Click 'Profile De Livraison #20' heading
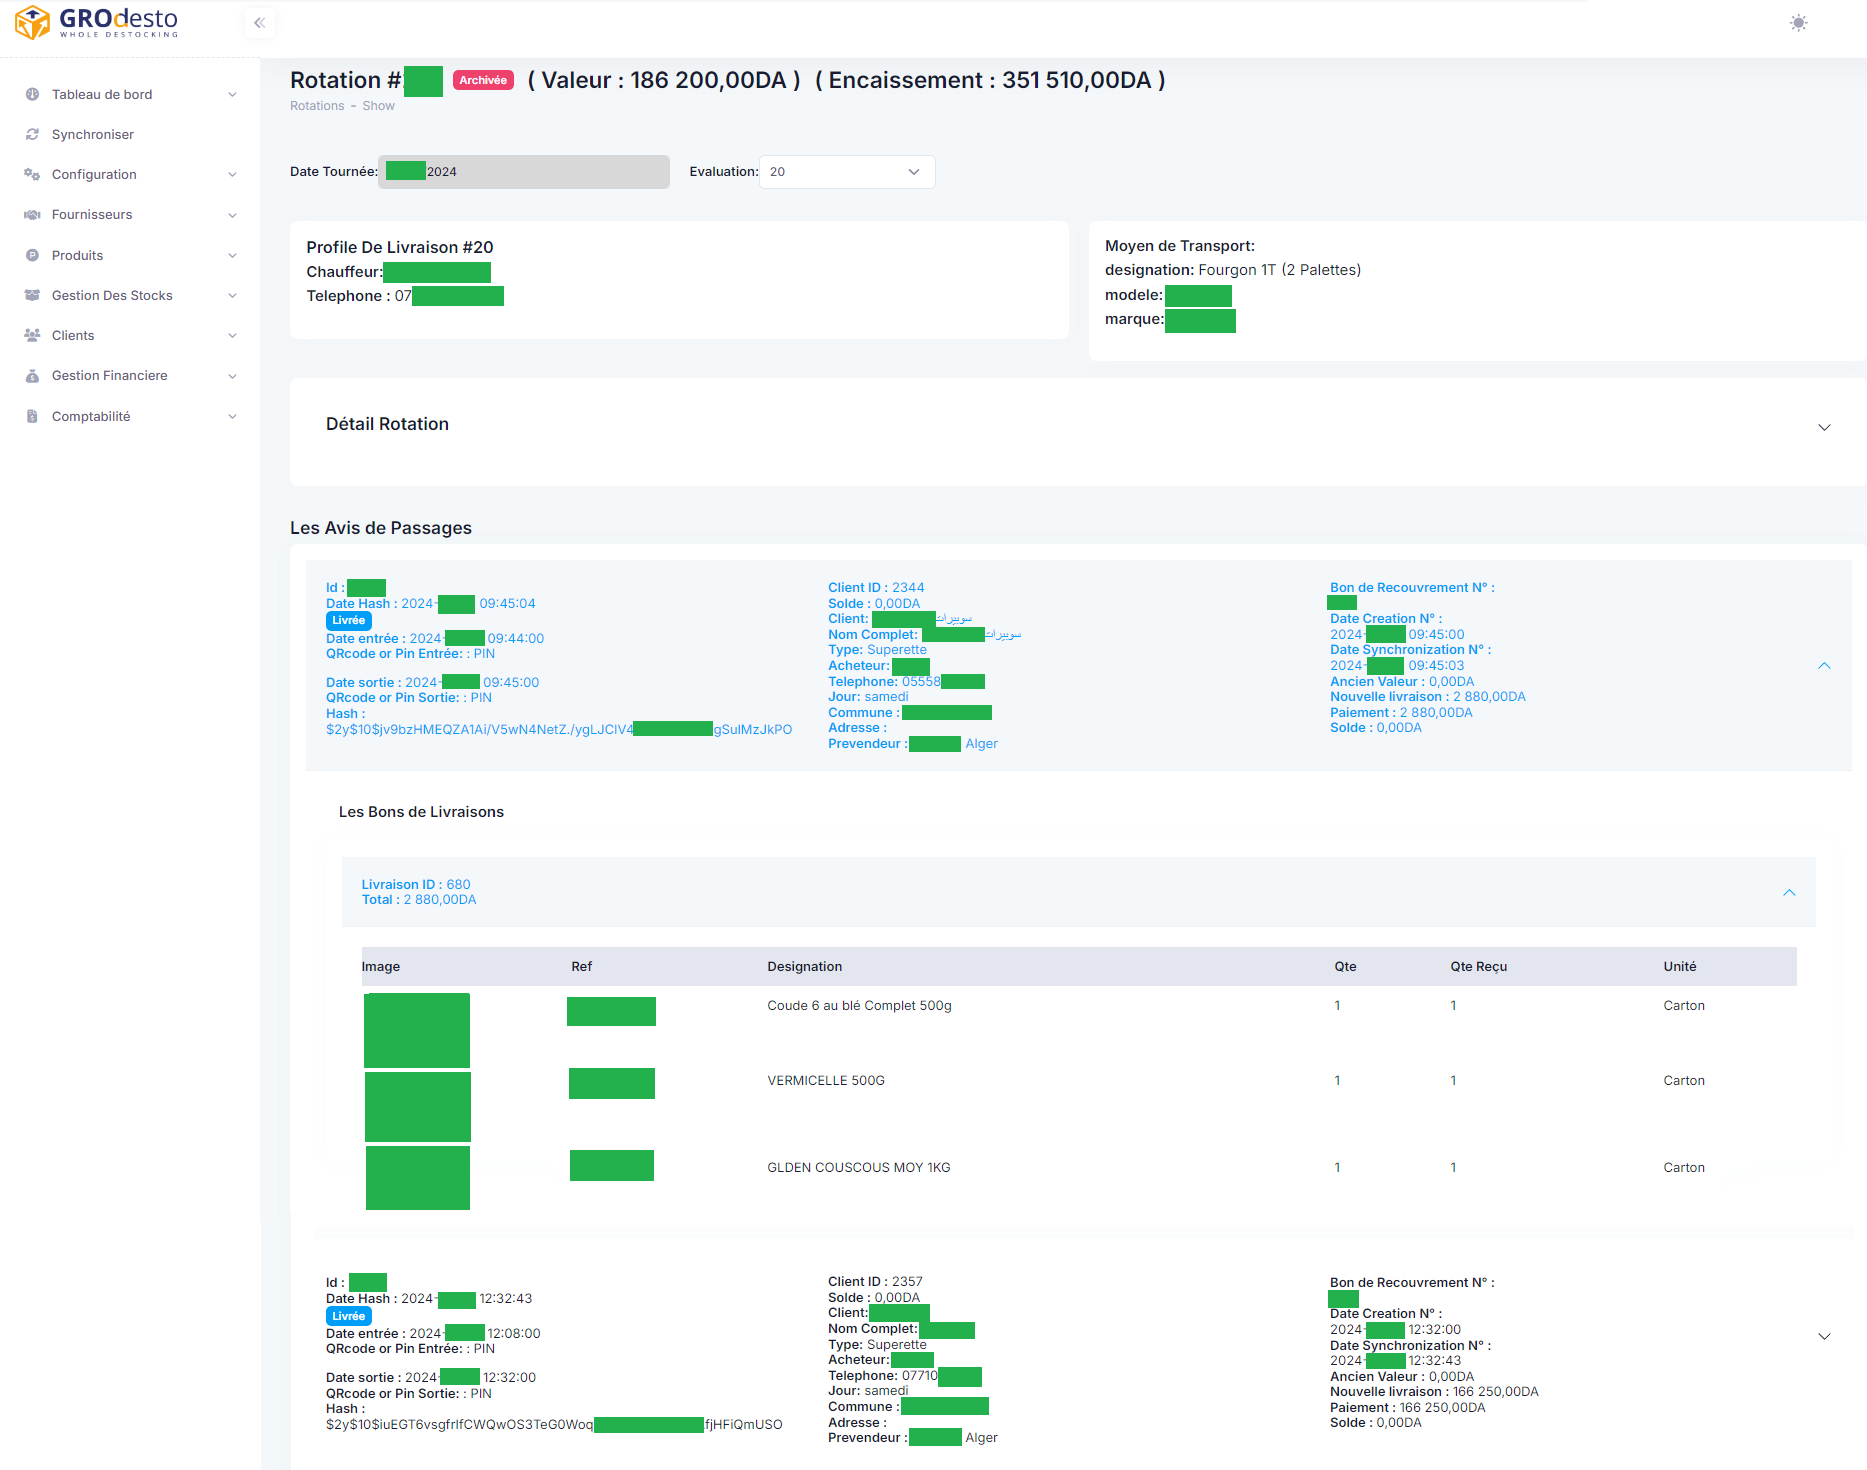 (400, 248)
